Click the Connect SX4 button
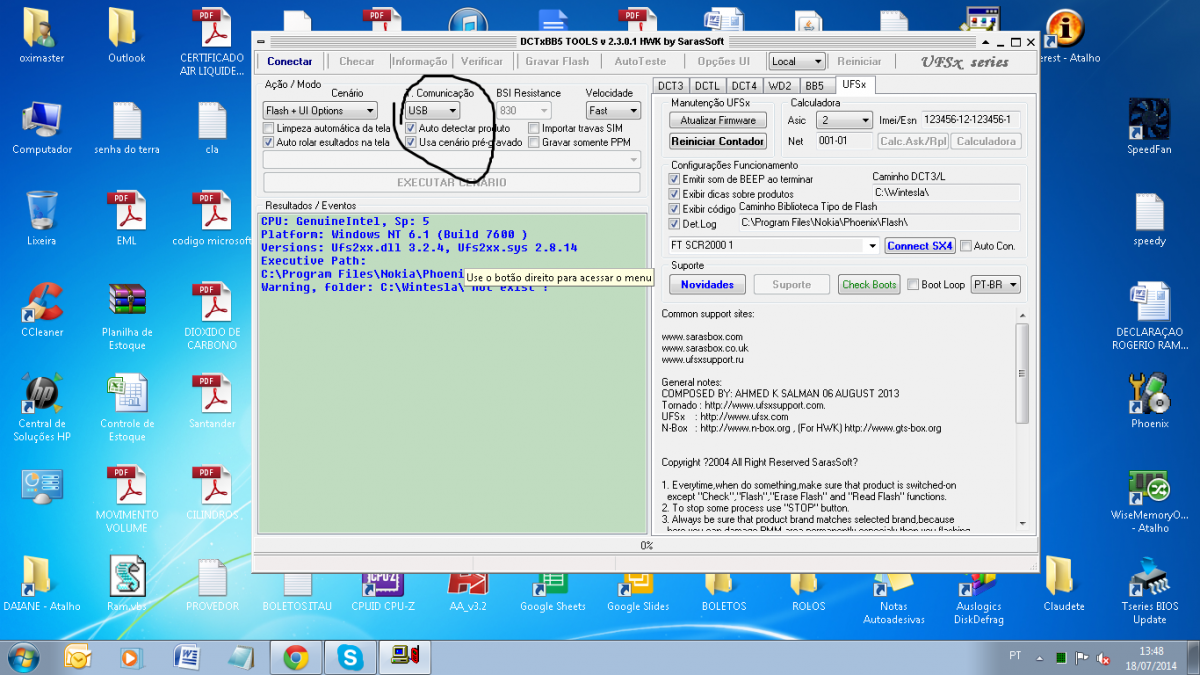The width and height of the screenshot is (1200, 675). [920, 246]
